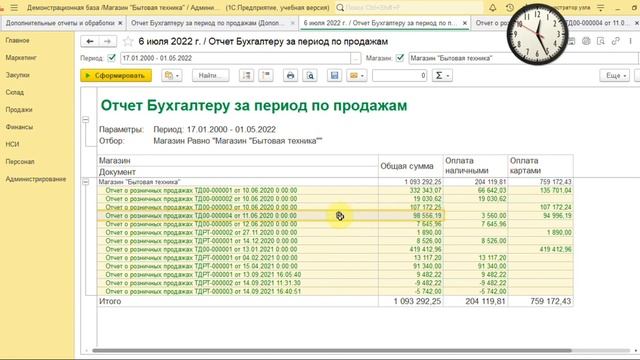This screenshot has height=360, width=640.
Task: Close the 6 июля 2022 г. tab
Action: click(464, 23)
